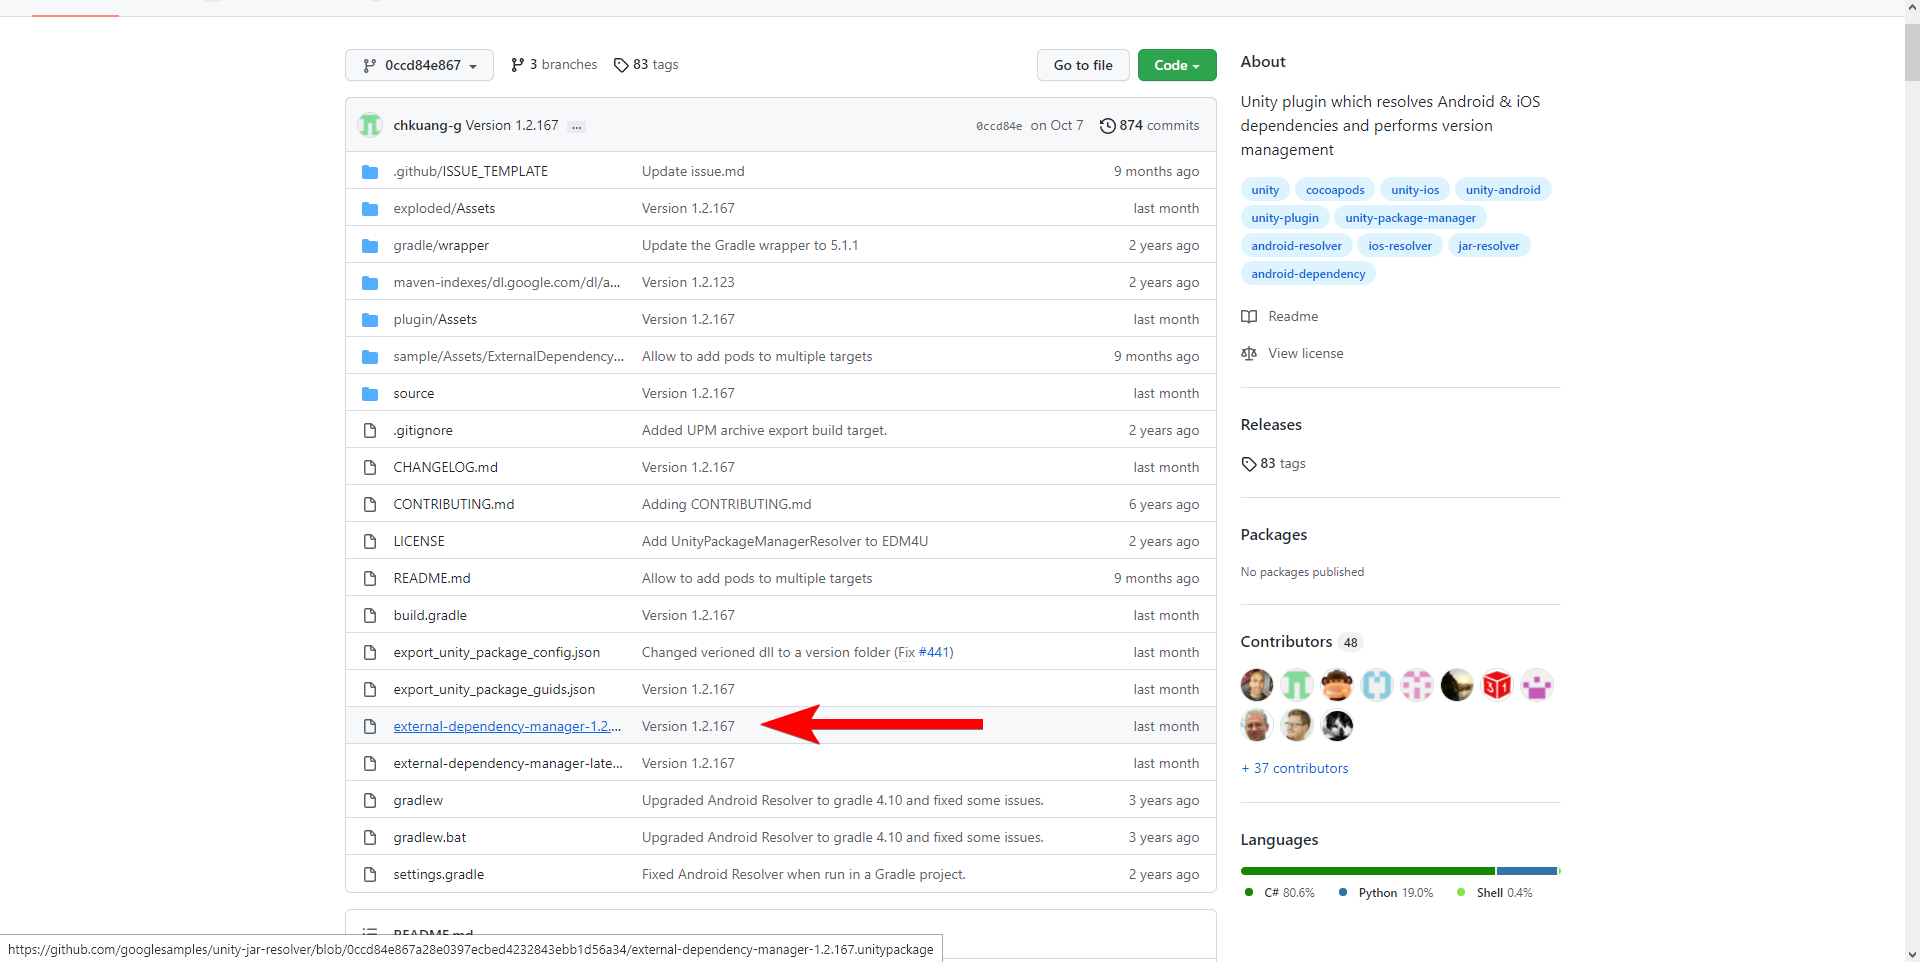Viewport: 1920px width, 962px height.
Task: Click the branch icon next to 3 branches
Action: (518, 64)
